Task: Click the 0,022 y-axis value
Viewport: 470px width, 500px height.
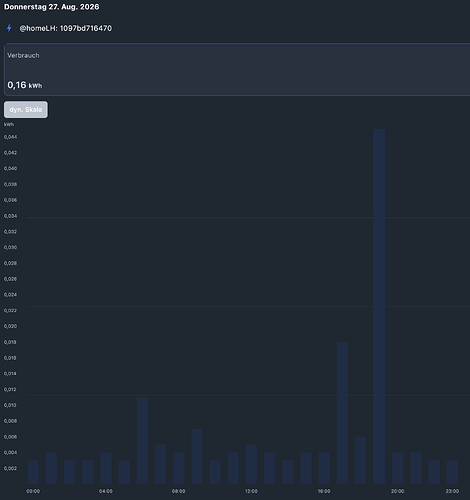Action: point(10,311)
